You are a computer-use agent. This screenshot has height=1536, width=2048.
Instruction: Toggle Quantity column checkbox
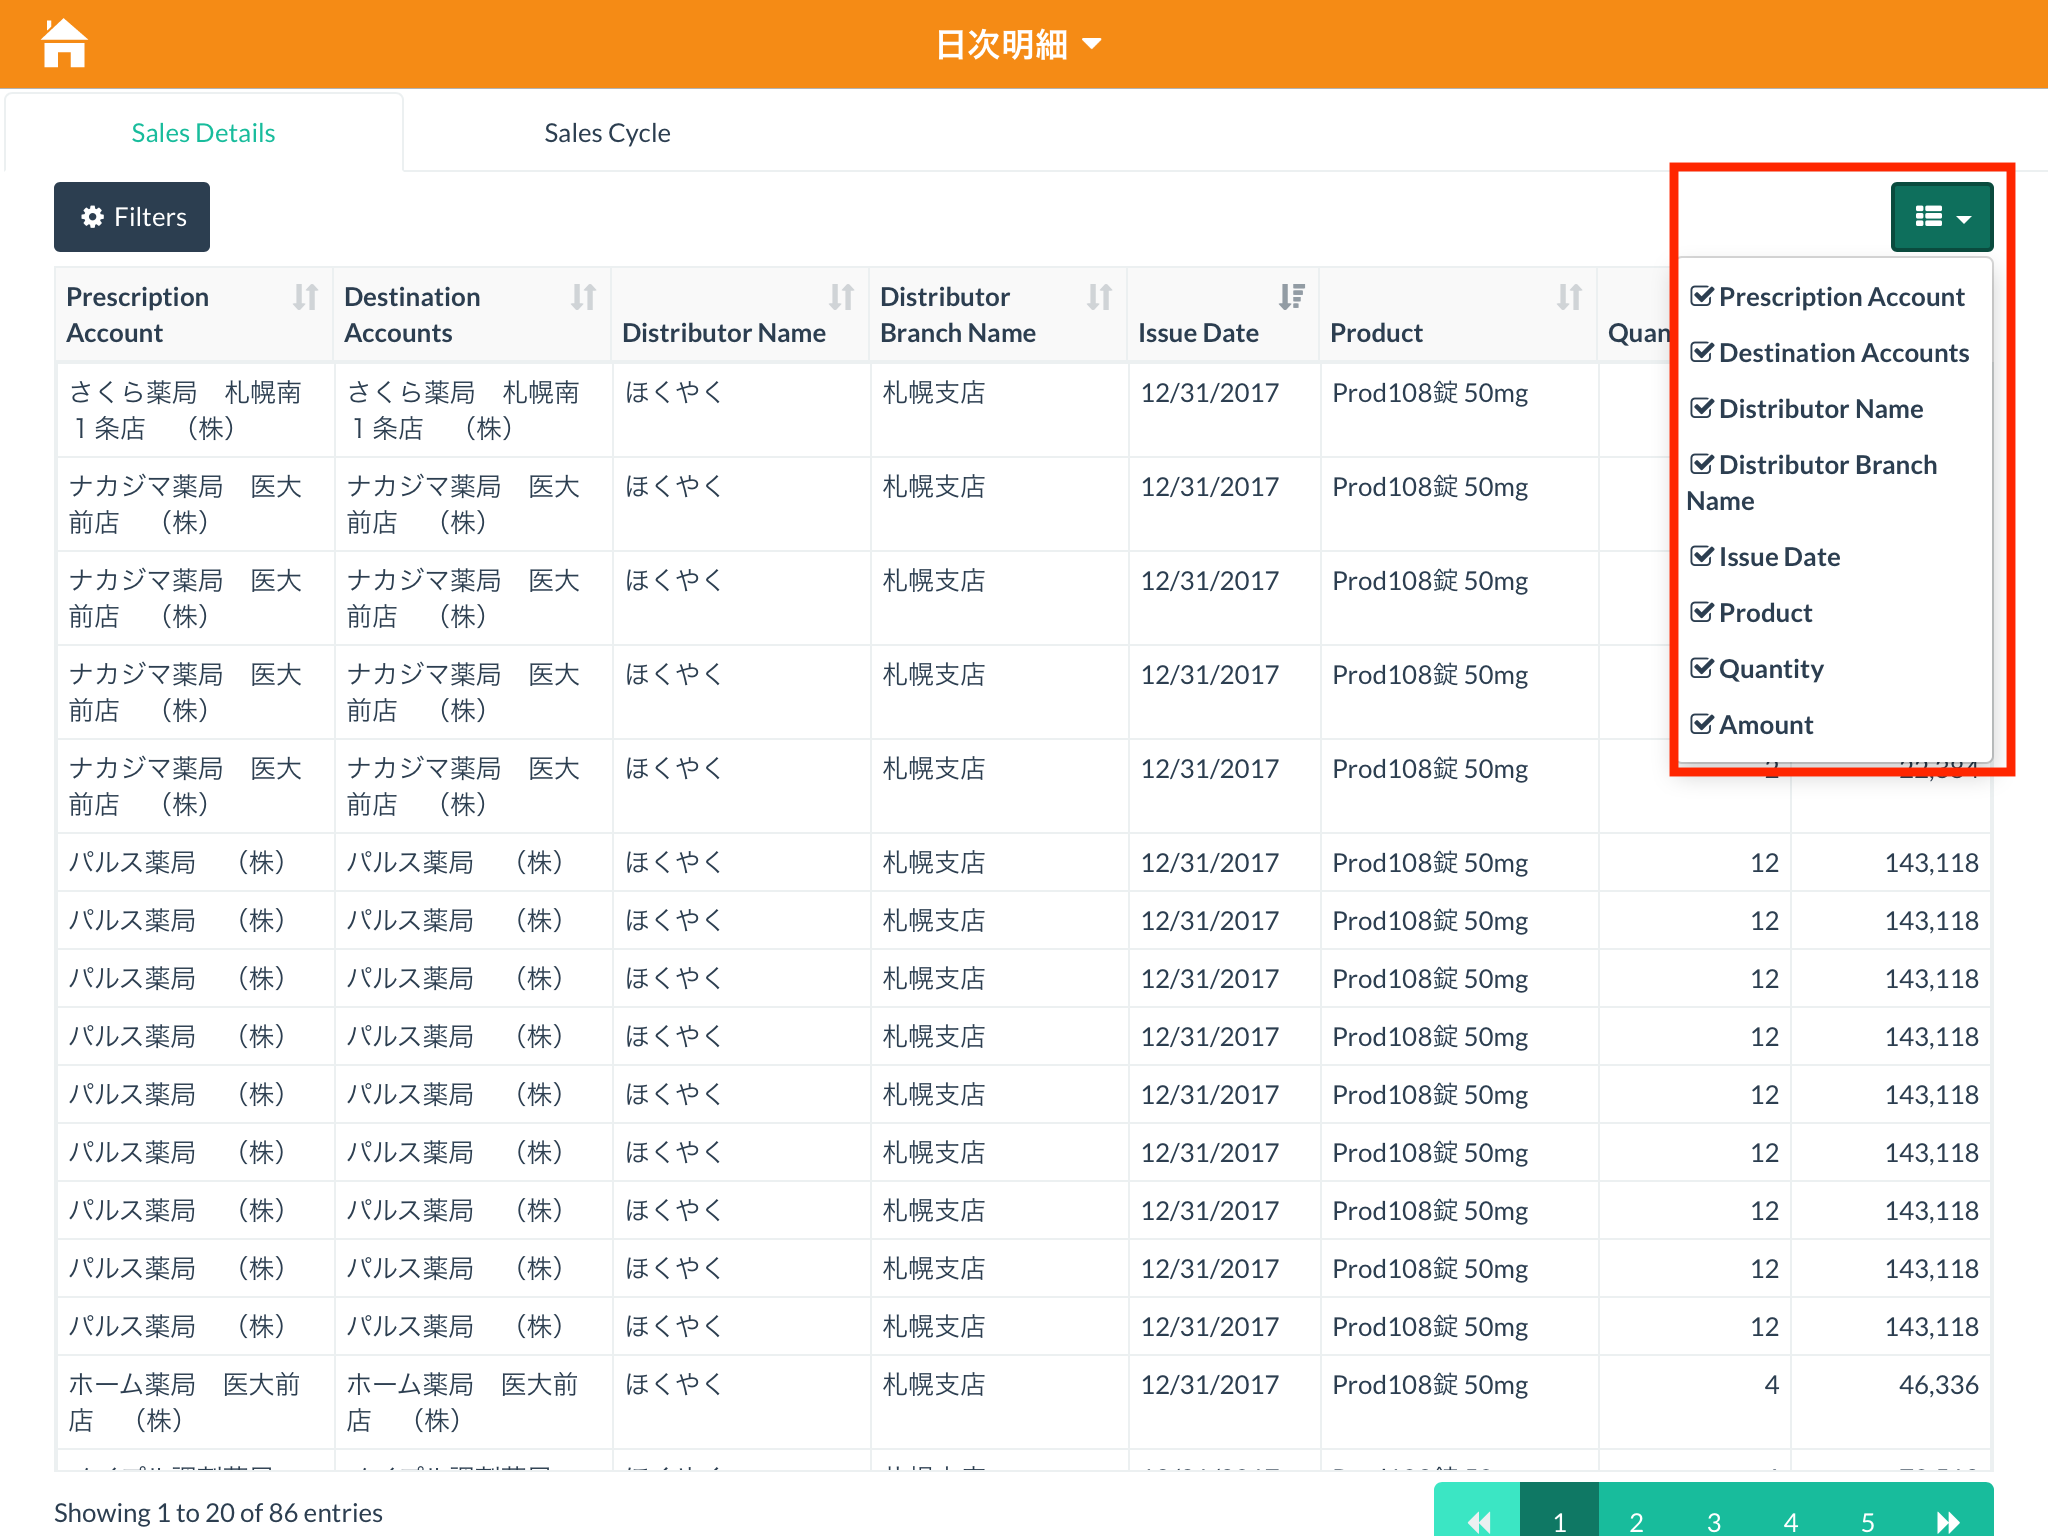pos(1702,669)
